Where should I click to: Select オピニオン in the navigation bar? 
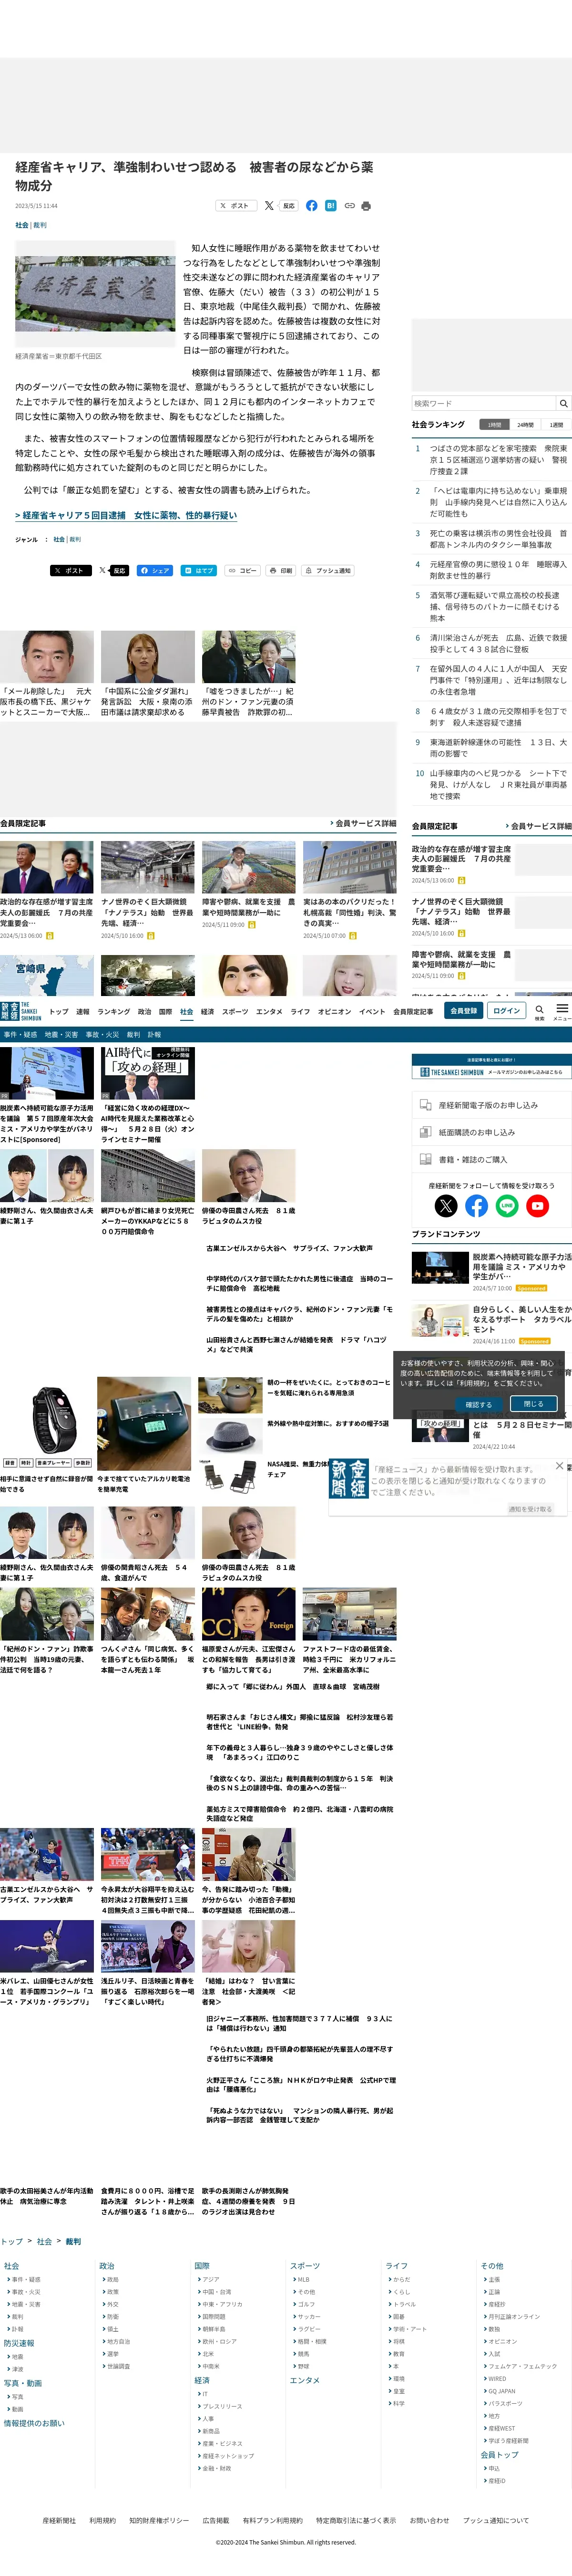click(x=334, y=1012)
